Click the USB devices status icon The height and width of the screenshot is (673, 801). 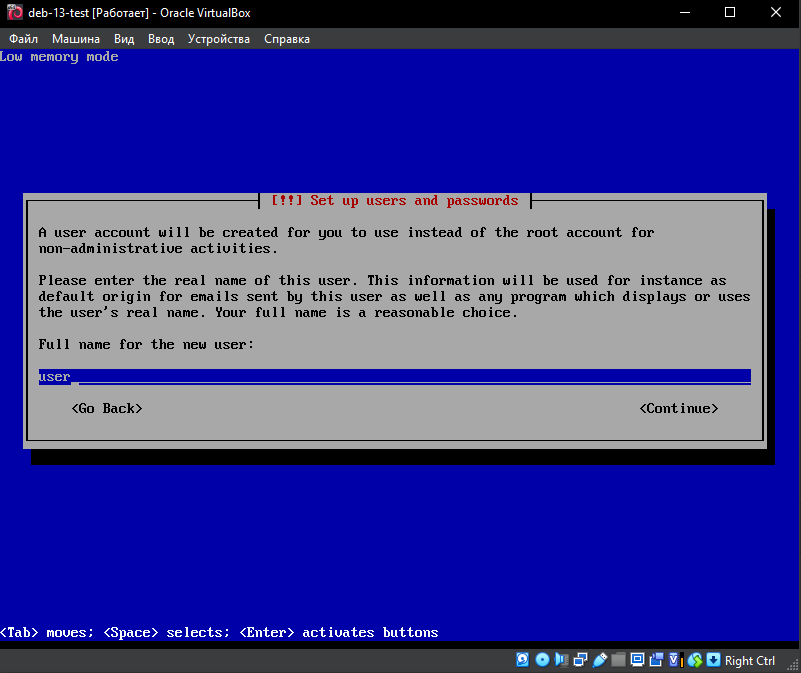pyautogui.click(x=599, y=660)
